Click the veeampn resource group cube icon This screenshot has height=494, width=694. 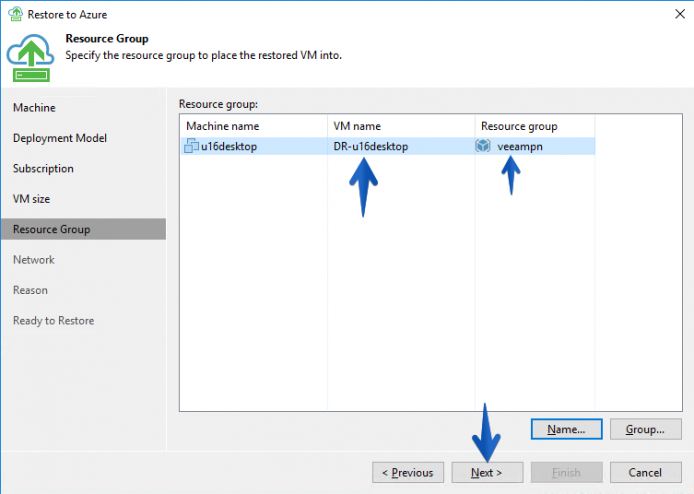click(x=483, y=146)
